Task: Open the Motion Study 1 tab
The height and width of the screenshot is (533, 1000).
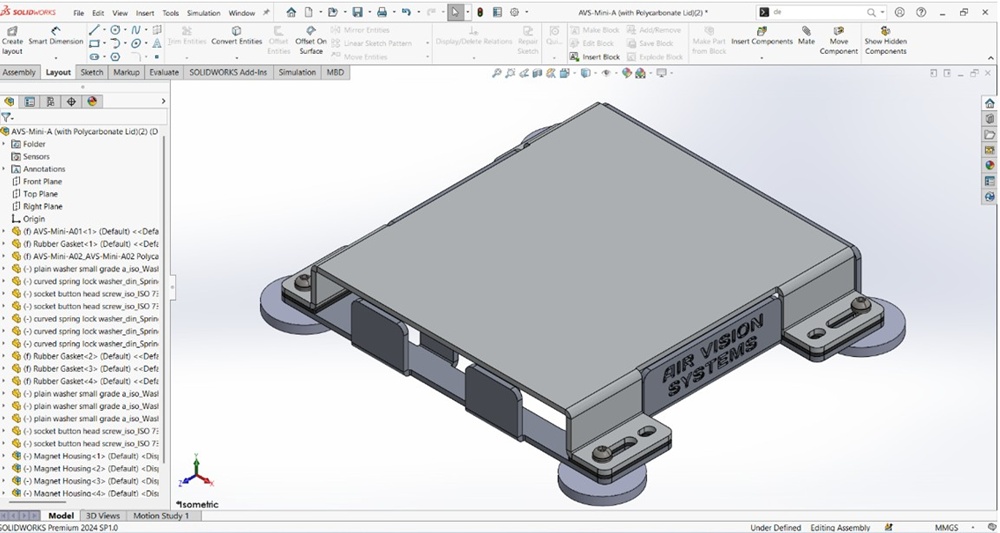Action: click(159, 515)
